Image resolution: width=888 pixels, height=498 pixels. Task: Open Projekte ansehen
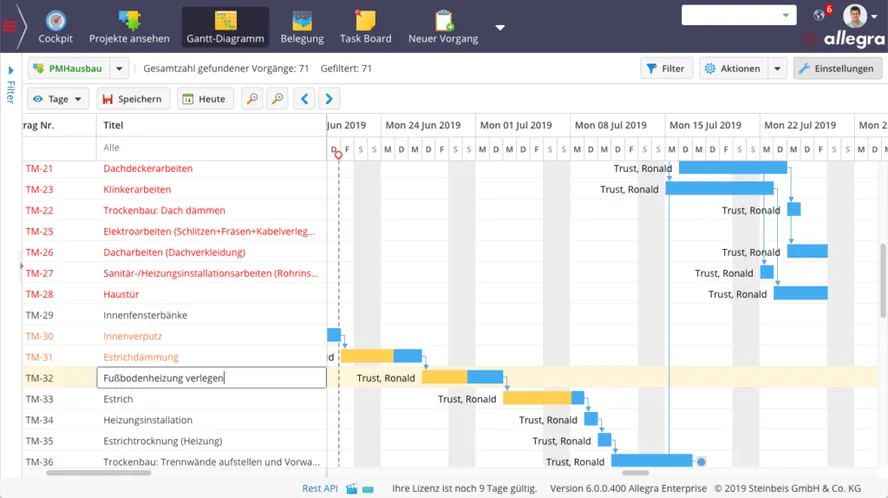tap(129, 27)
